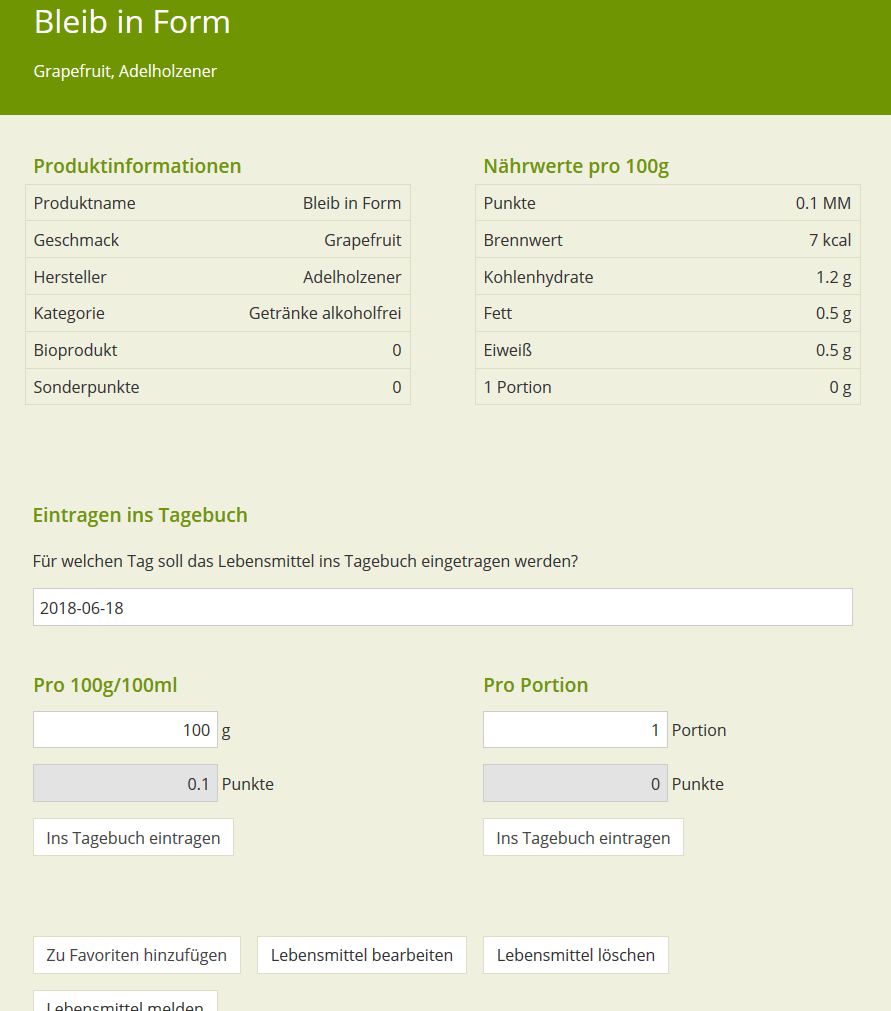Click the gram amount field with 100
Image resolution: width=891 pixels, height=1011 pixels.
point(125,730)
